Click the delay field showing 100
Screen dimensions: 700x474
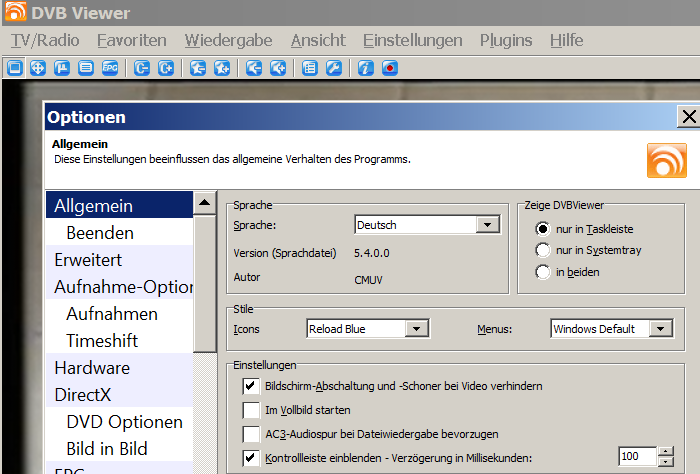(638, 457)
